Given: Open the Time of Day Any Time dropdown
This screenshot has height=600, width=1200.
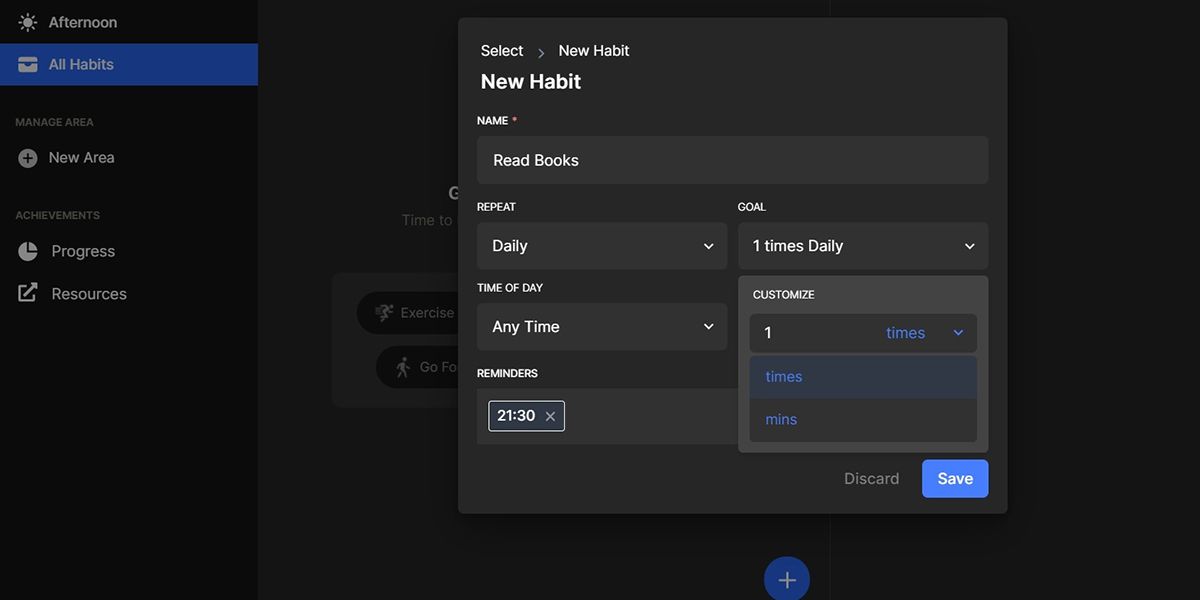Looking at the screenshot, I should pos(602,327).
